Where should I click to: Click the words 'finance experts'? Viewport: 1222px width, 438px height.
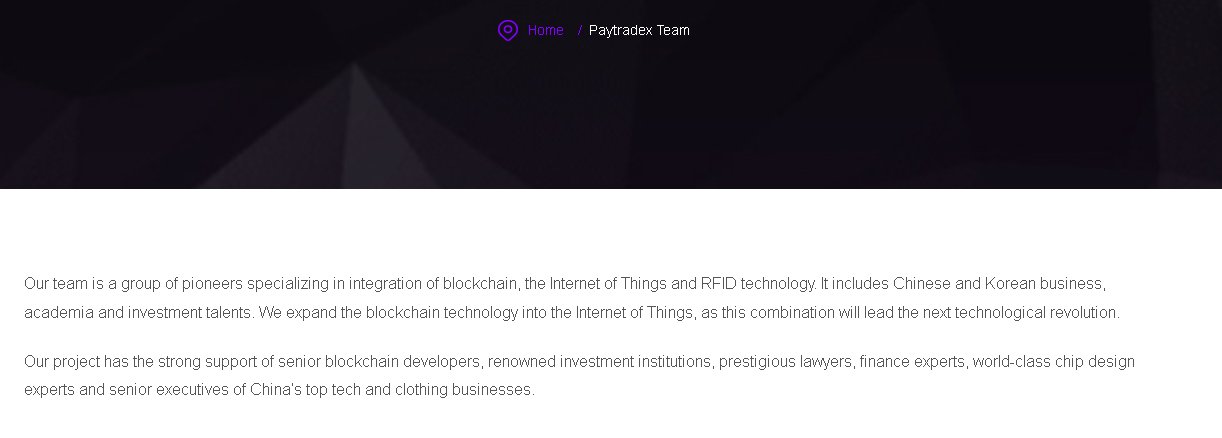tap(912, 361)
